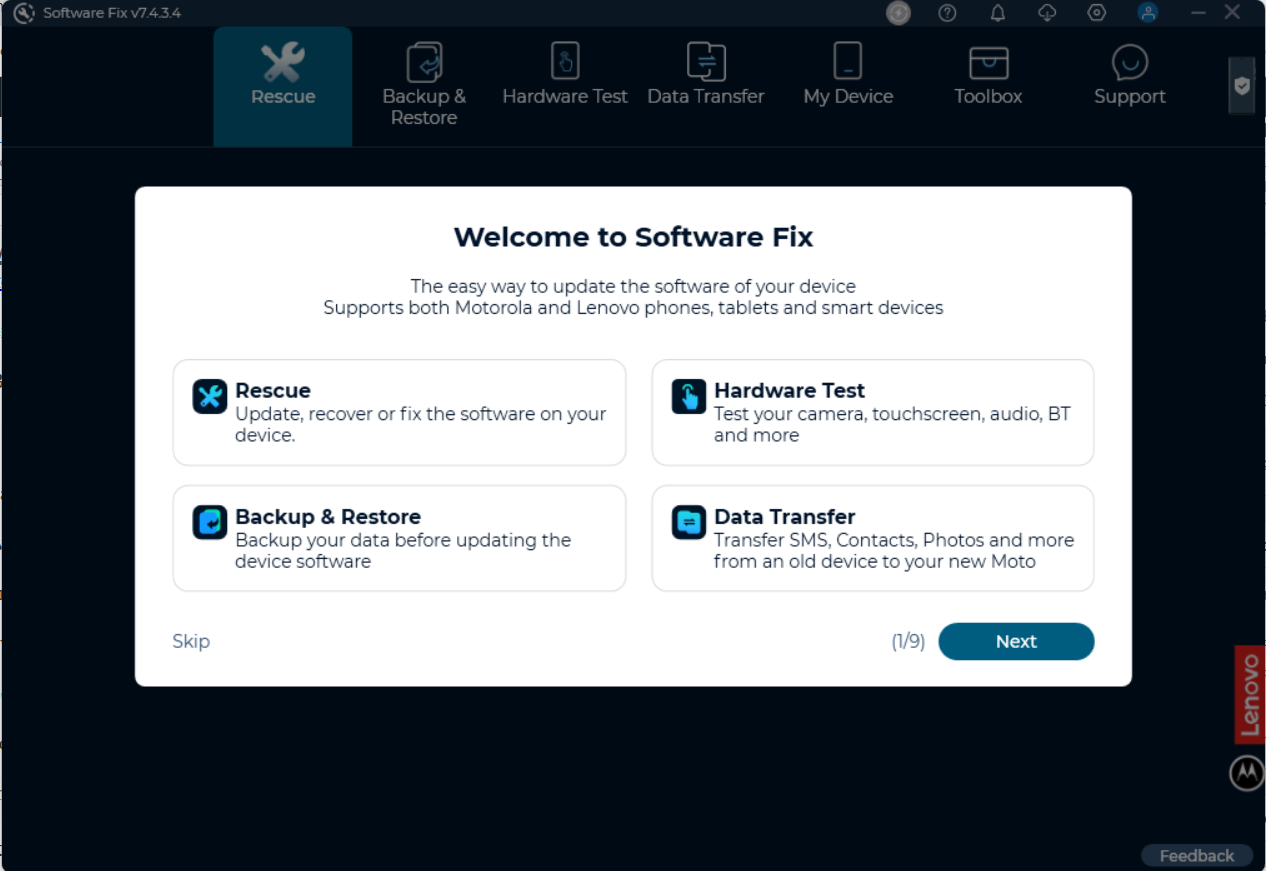Viewport: 1266px width, 871px height.
Task: Switch to the Toolbox tab
Action: point(987,85)
